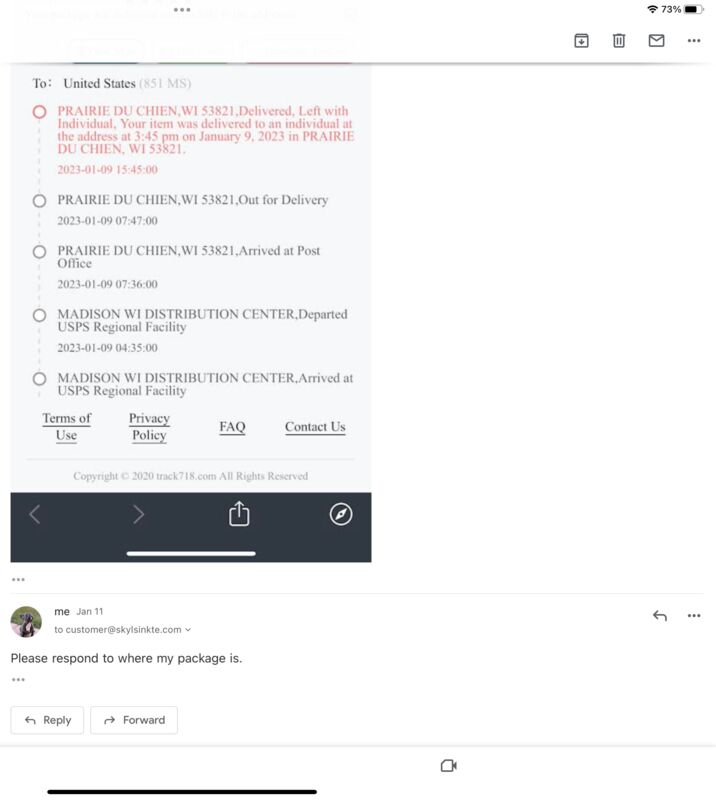The image size is (716, 800).
Task: Tap the archive icon in top toolbar
Action: (x=581, y=40)
